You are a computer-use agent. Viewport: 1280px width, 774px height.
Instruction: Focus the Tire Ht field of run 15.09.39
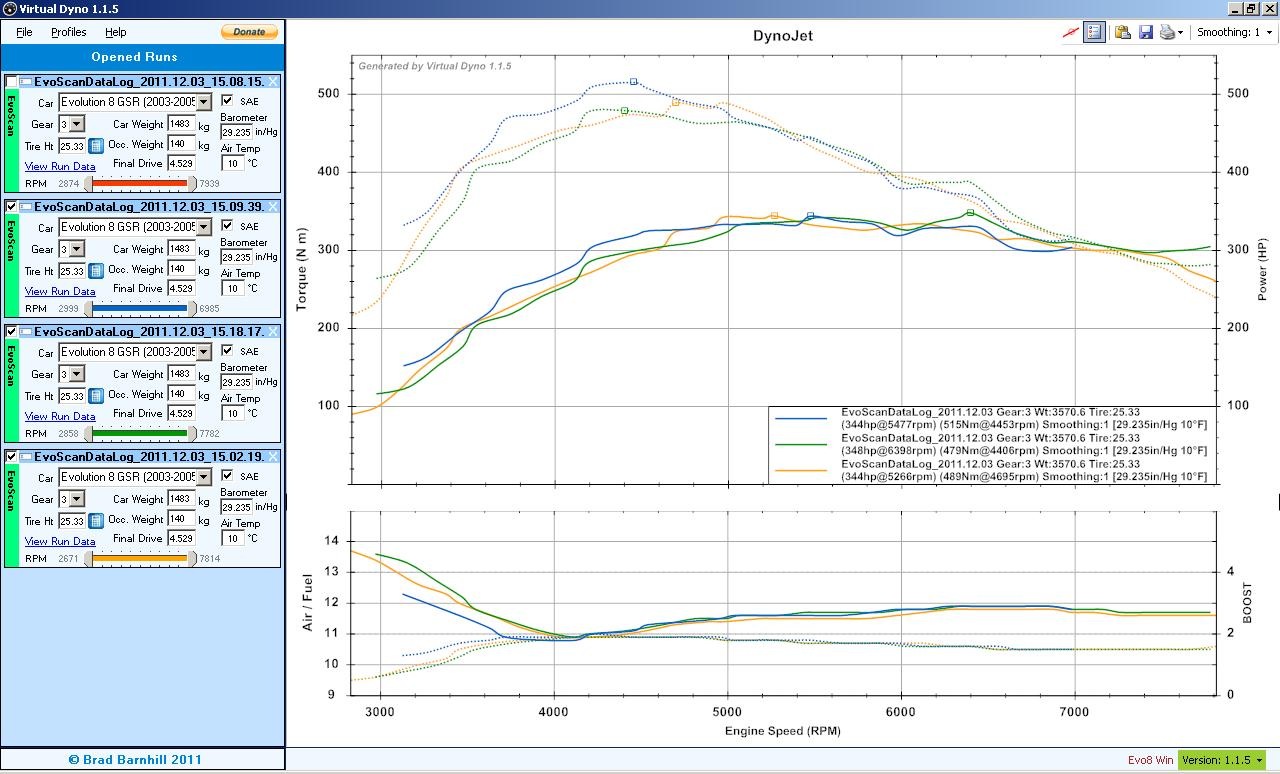[x=72, y=271]
